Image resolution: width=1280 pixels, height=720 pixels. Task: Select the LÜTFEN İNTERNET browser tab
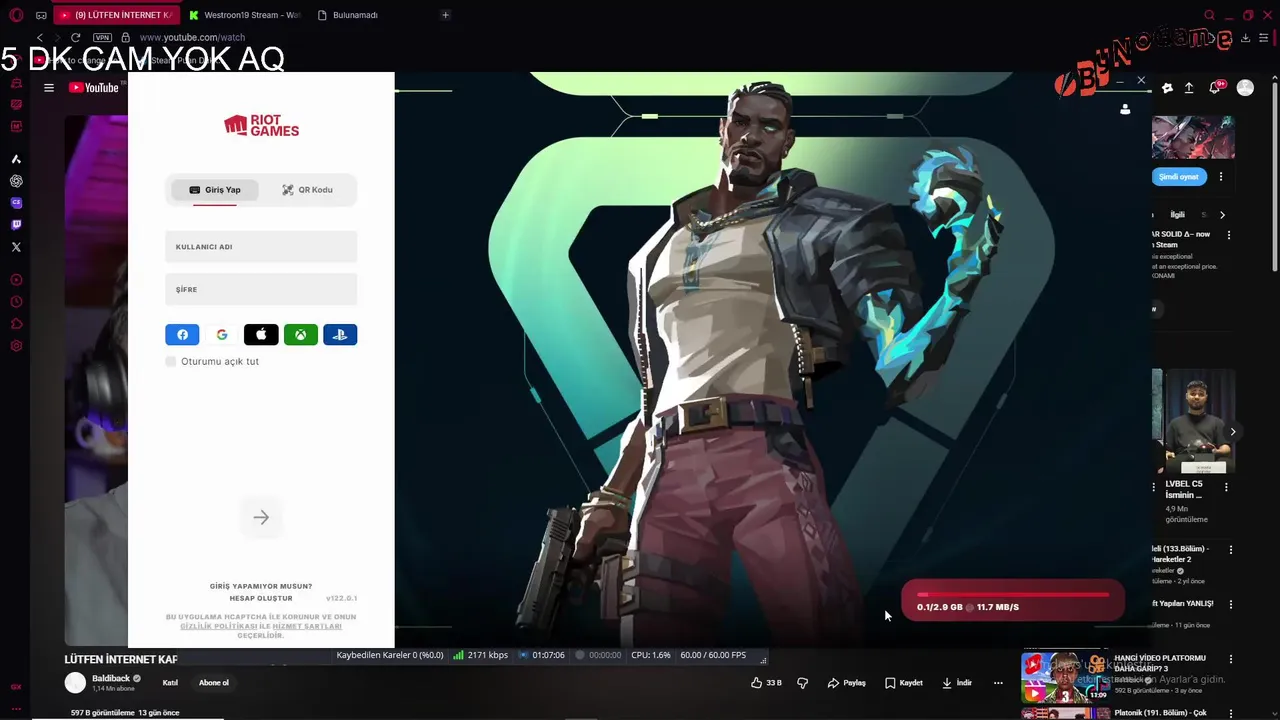(116, 15)
